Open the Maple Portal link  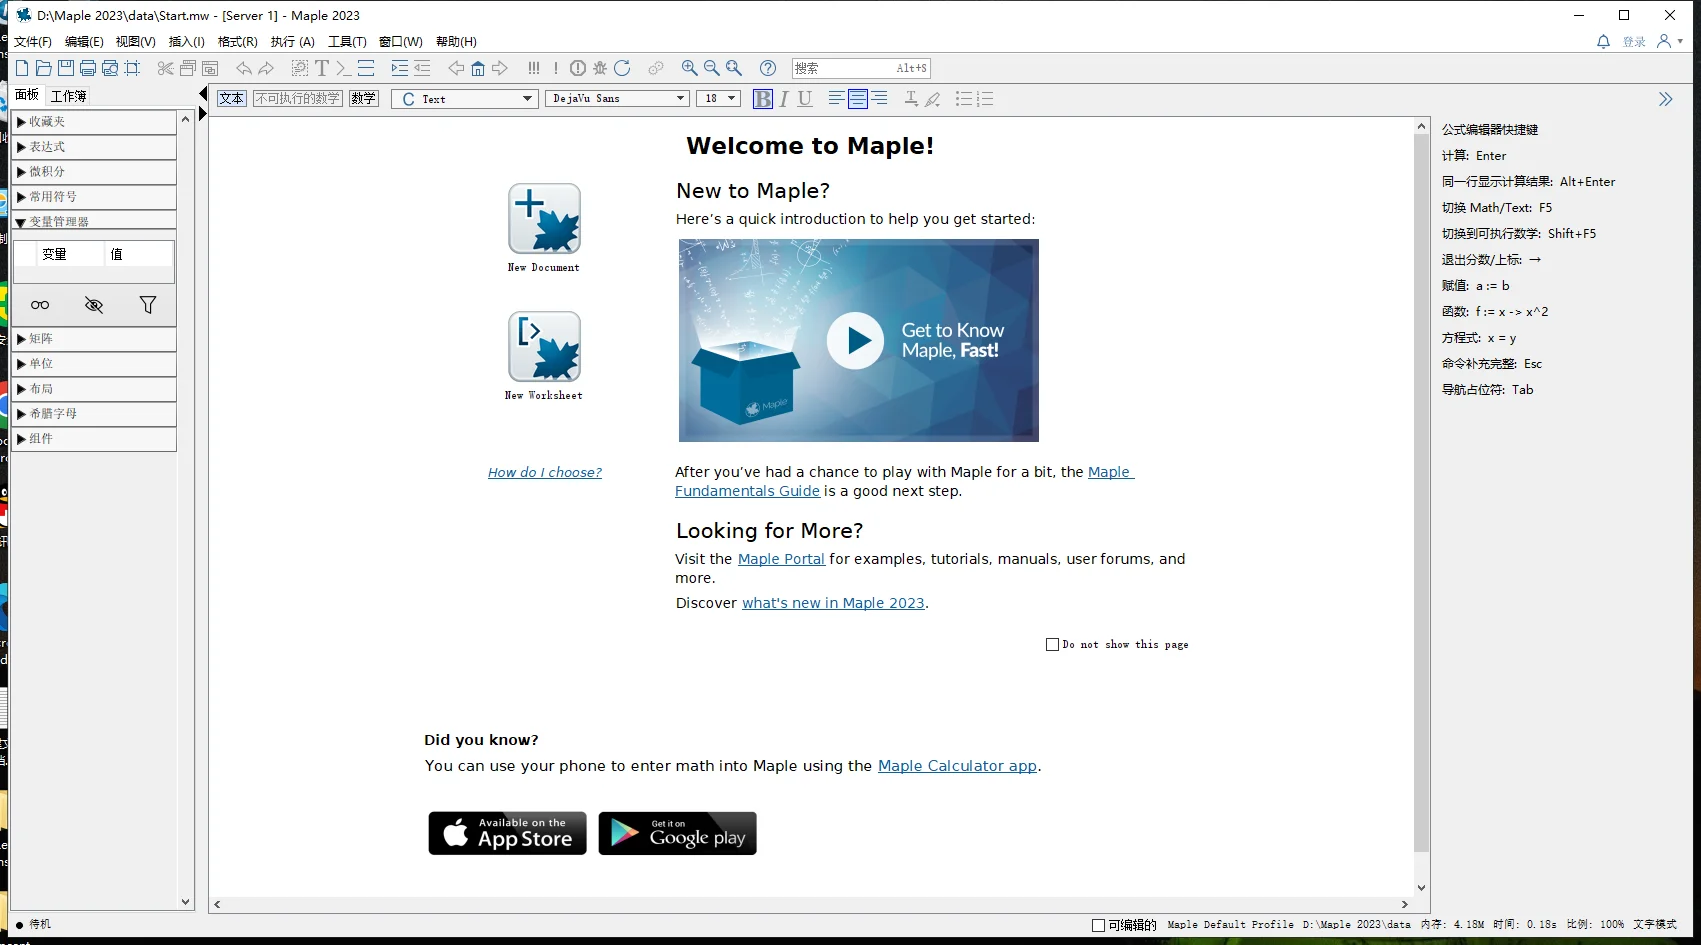tap(781, 559)
